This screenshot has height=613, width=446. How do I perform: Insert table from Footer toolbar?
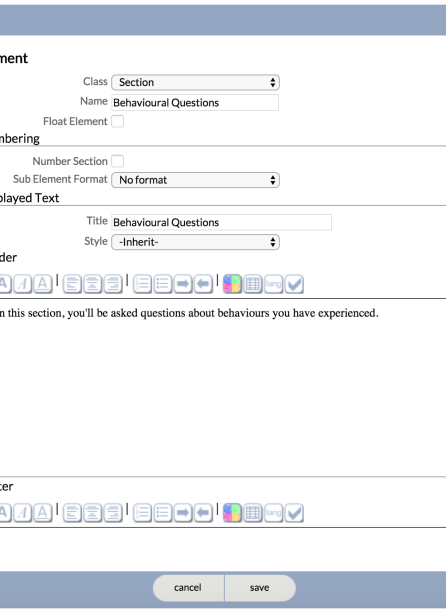coord(253,513)
